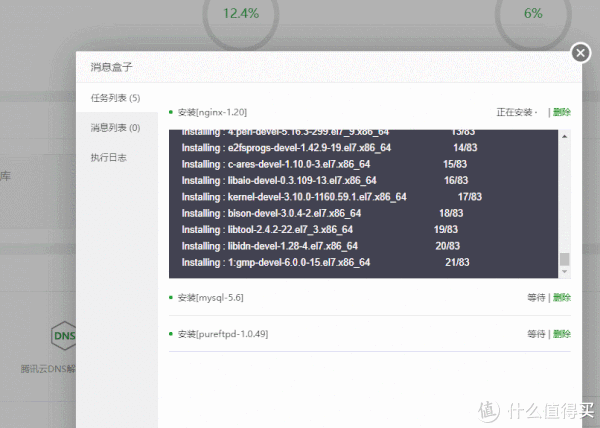
Task: Click the log scrollbar up arrow
Action: [x=564, y=136]
